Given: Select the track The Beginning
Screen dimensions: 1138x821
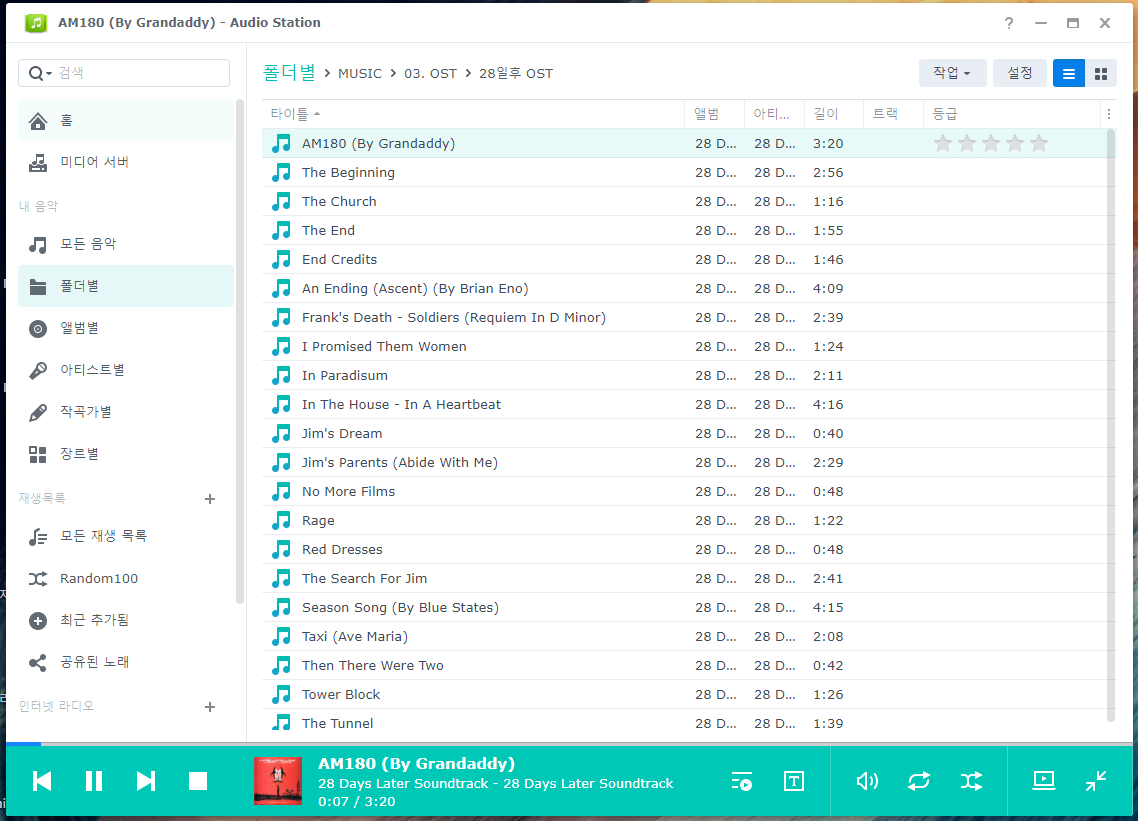Looking at the screenshot, I should click(x=684, y=173).
